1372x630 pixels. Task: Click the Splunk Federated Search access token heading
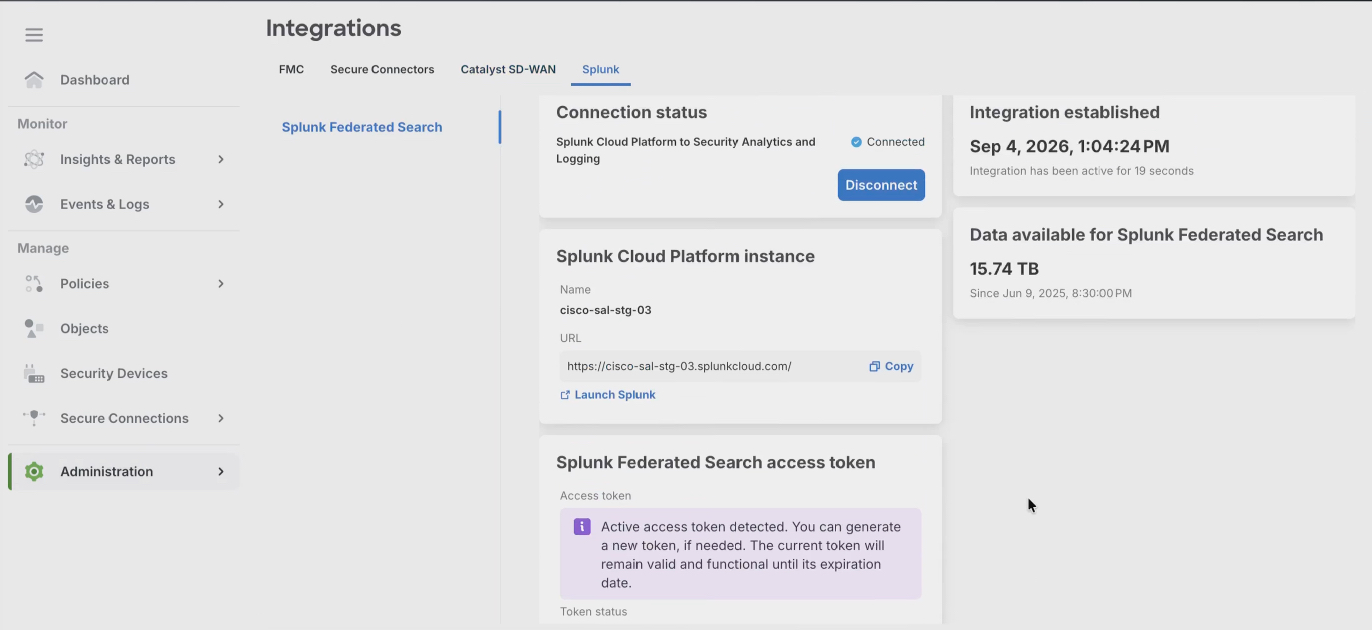(716, 463)
